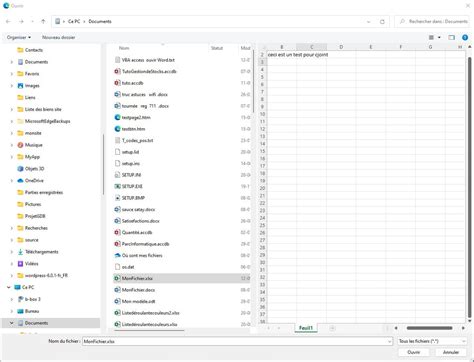Create a Nouveau dossier
The height and width of the screenshot is (362, 474).
click(x=58, y=37)
